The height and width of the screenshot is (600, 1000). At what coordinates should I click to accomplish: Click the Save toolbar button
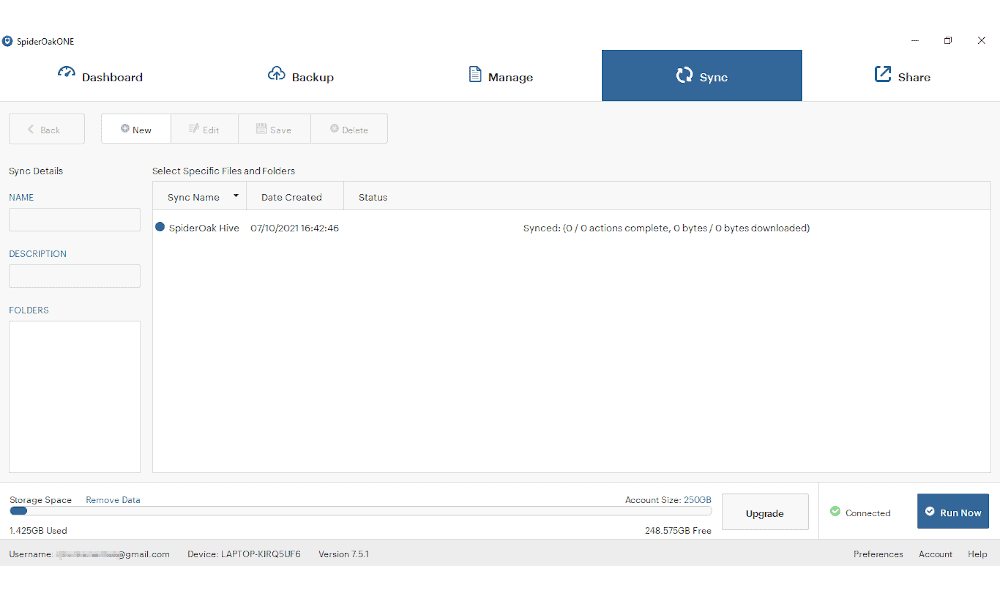point(274,129)
